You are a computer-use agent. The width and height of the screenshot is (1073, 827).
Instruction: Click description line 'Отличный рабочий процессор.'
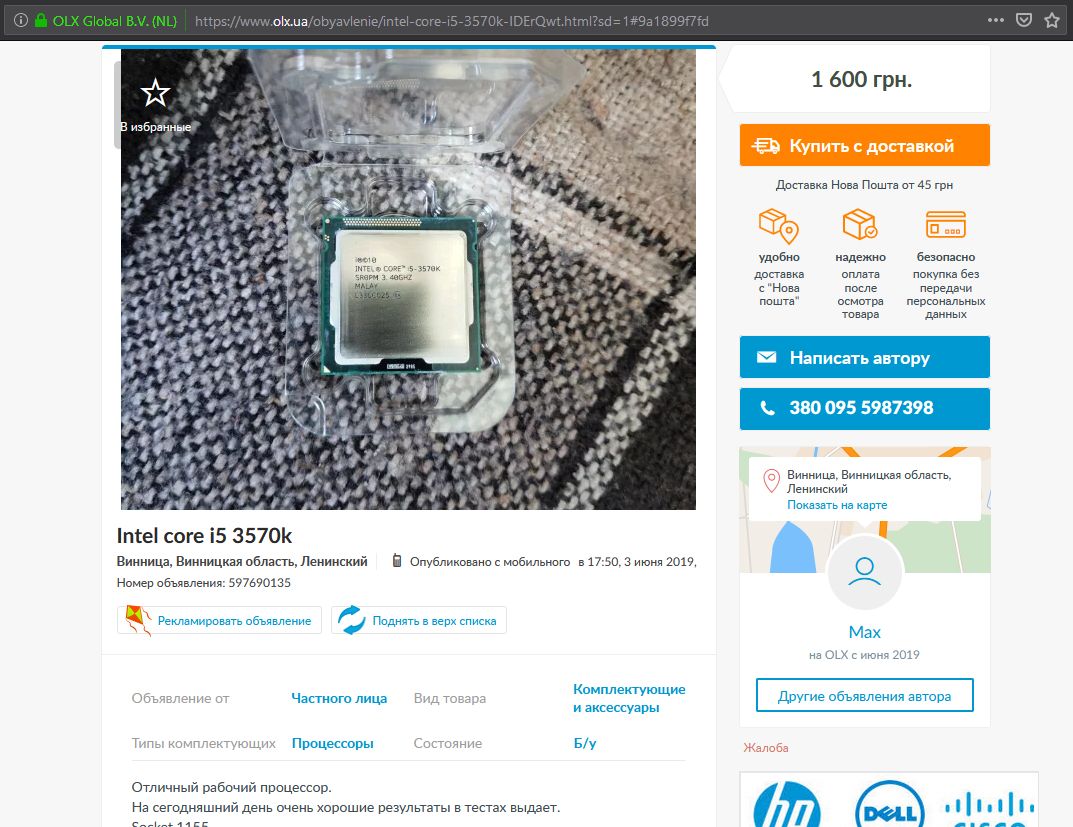pyautogui.click(x=231, y=787)
